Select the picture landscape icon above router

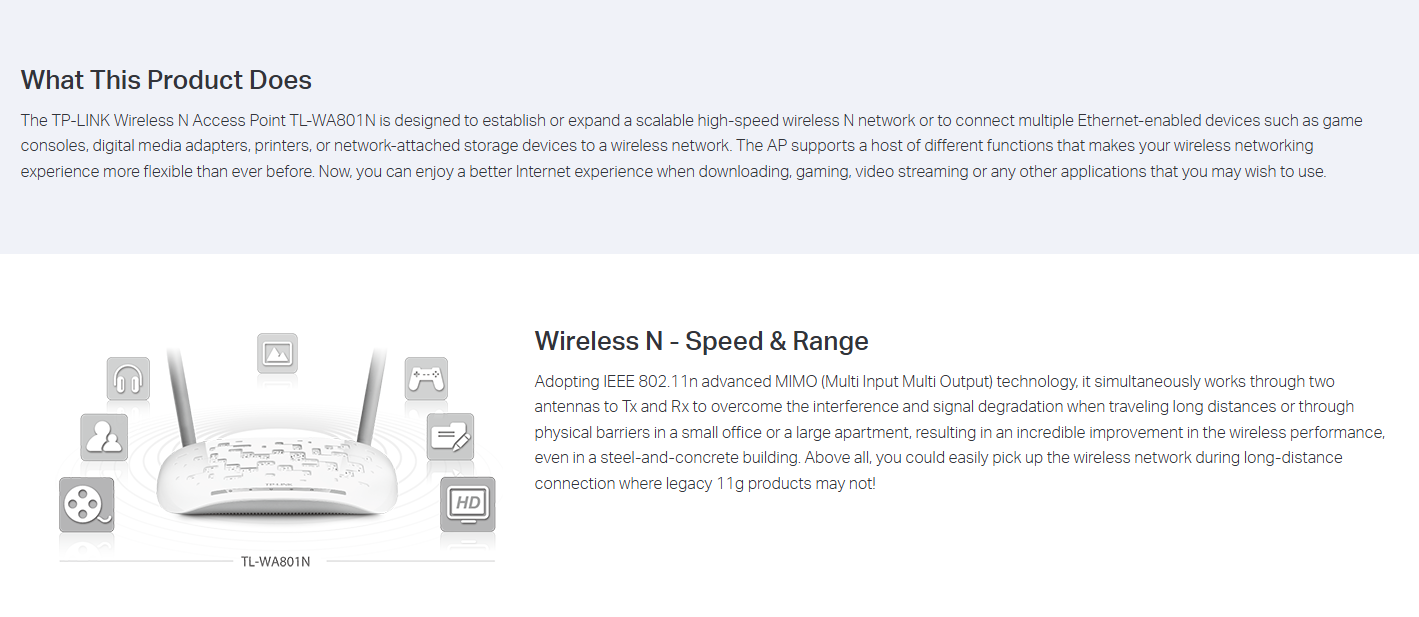[x=277, y=353]
